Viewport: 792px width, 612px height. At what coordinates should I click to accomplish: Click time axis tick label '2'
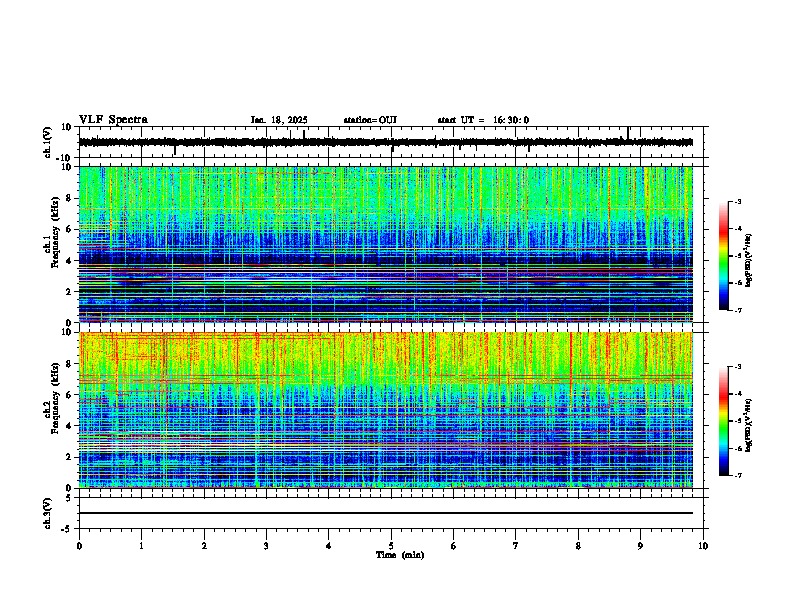tap(204, 546)
